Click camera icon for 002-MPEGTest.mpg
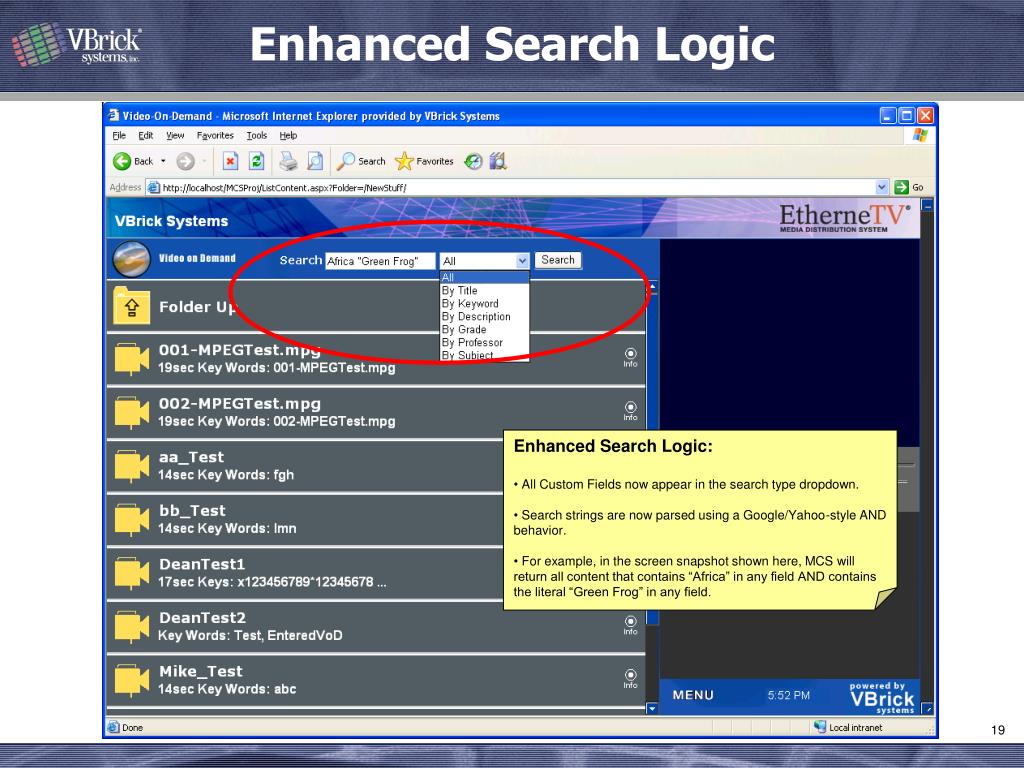 pos(132,412)
